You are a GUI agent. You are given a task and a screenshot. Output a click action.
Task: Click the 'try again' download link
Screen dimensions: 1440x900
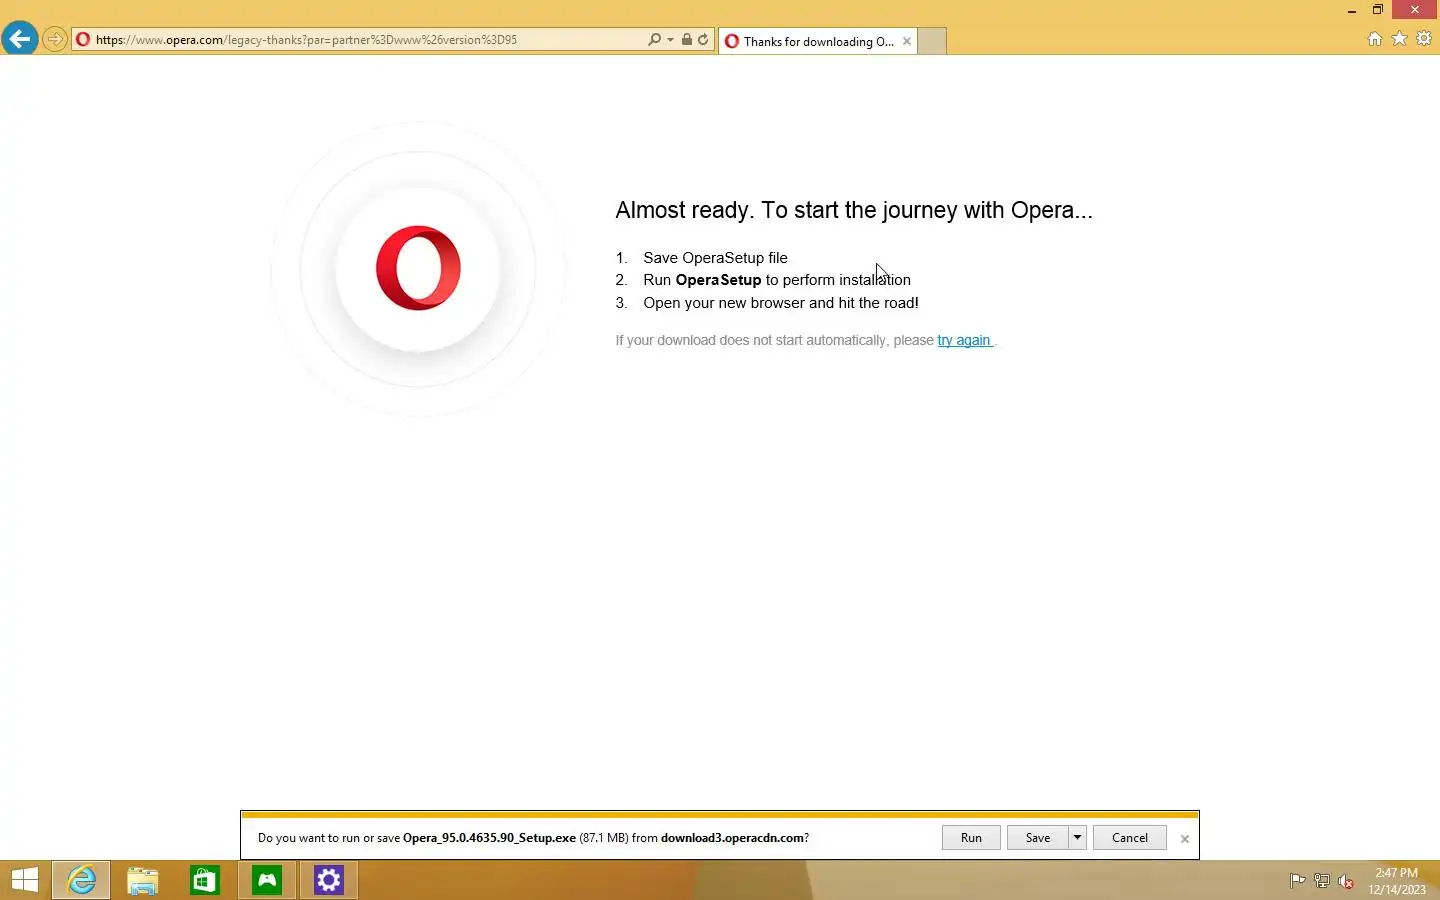click(964, 340)
